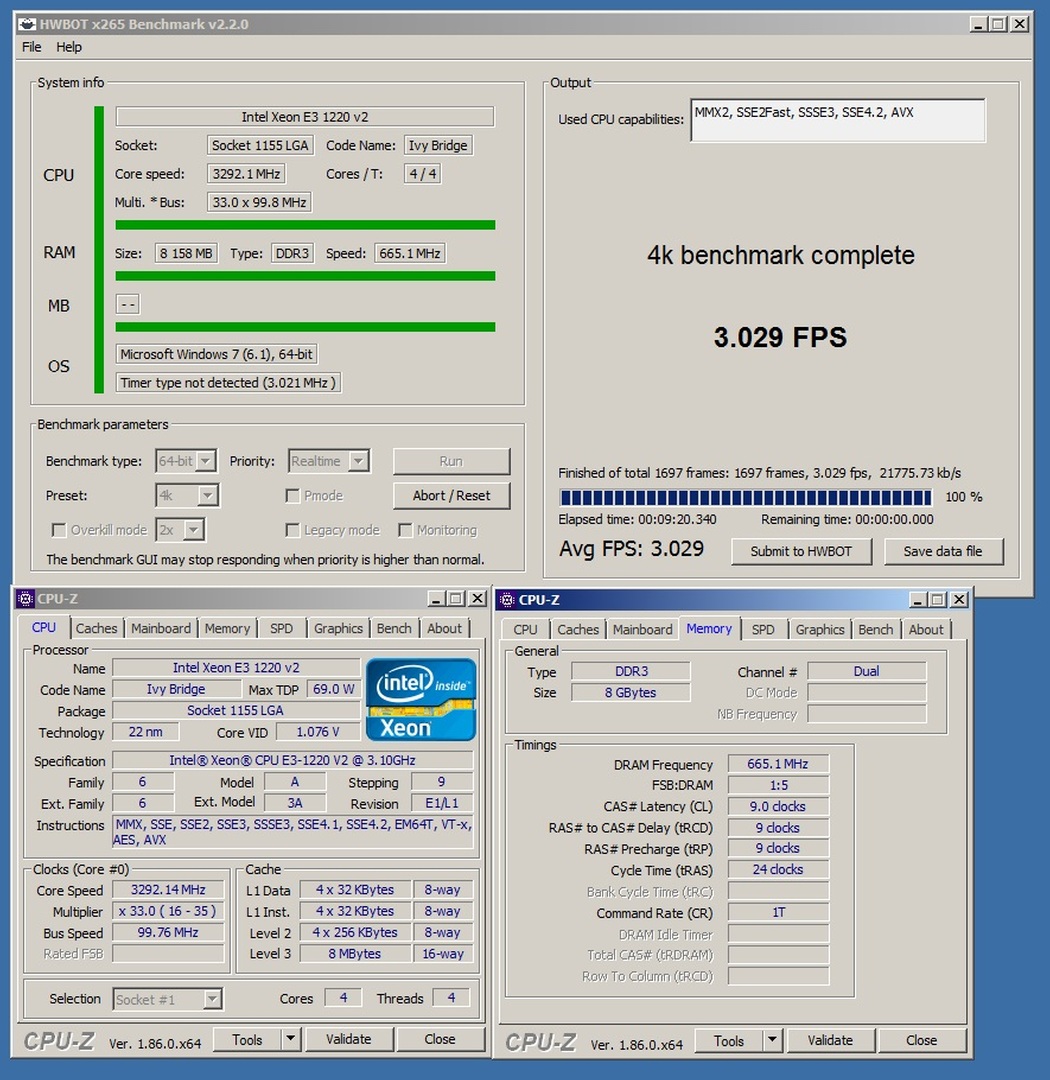Click the Core Speed '3292.14 MHz' value
1050x1080 pixels.
click(168, 890)
